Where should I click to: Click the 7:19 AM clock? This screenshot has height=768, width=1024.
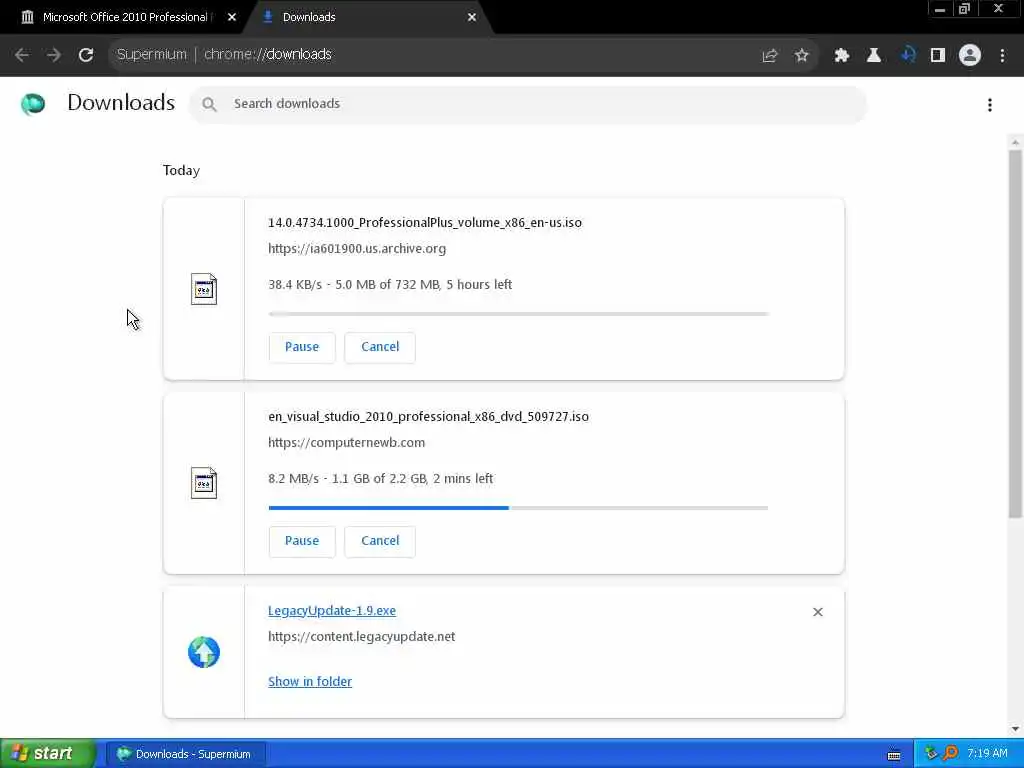[x=987, y=754]
